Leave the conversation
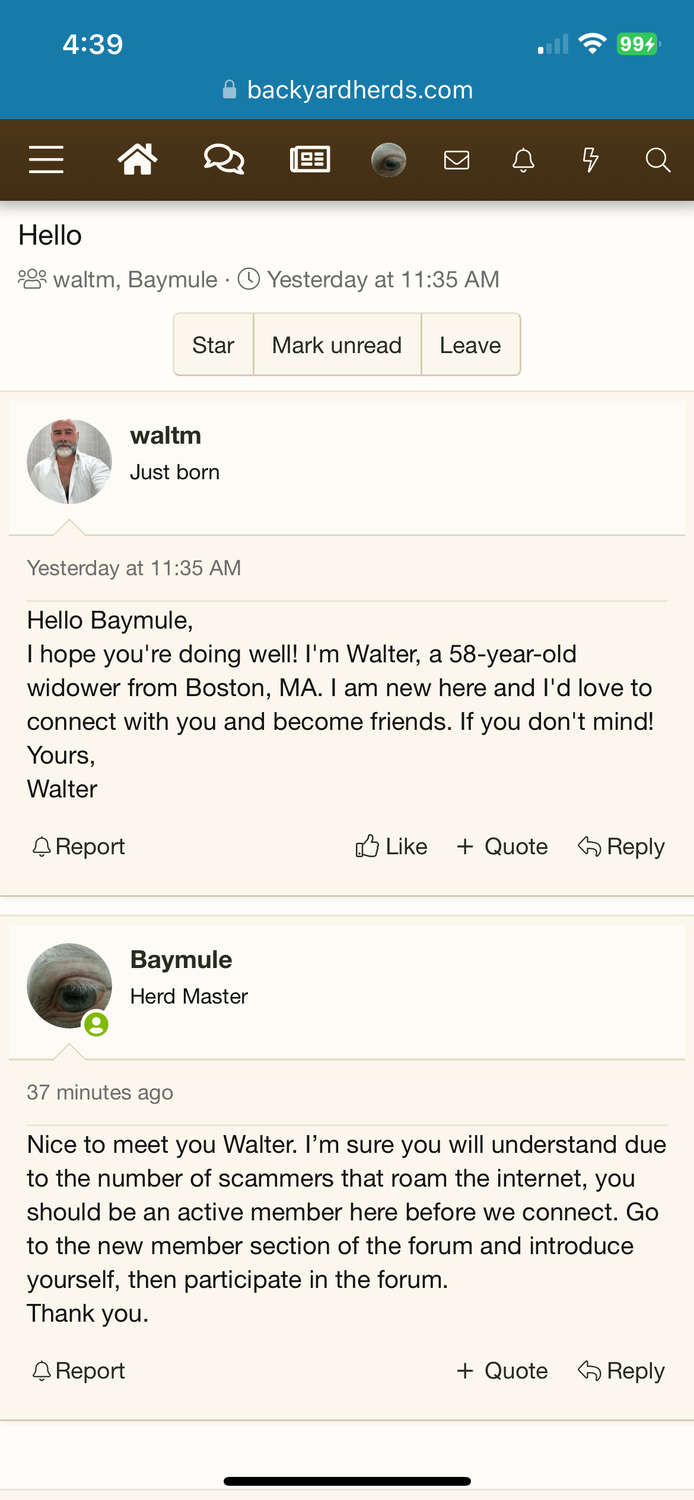694x1500 pixels. click(470, 345)
